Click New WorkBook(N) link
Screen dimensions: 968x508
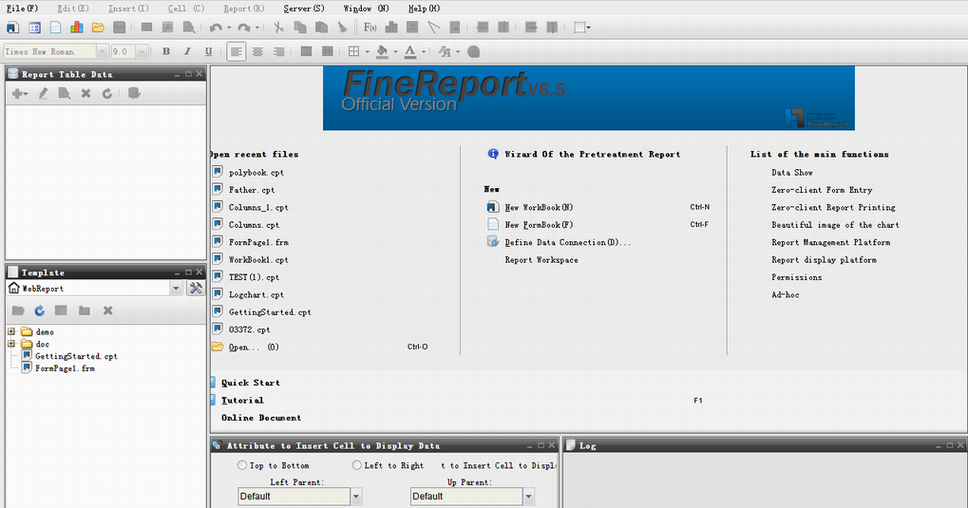[x=539, y=207]
